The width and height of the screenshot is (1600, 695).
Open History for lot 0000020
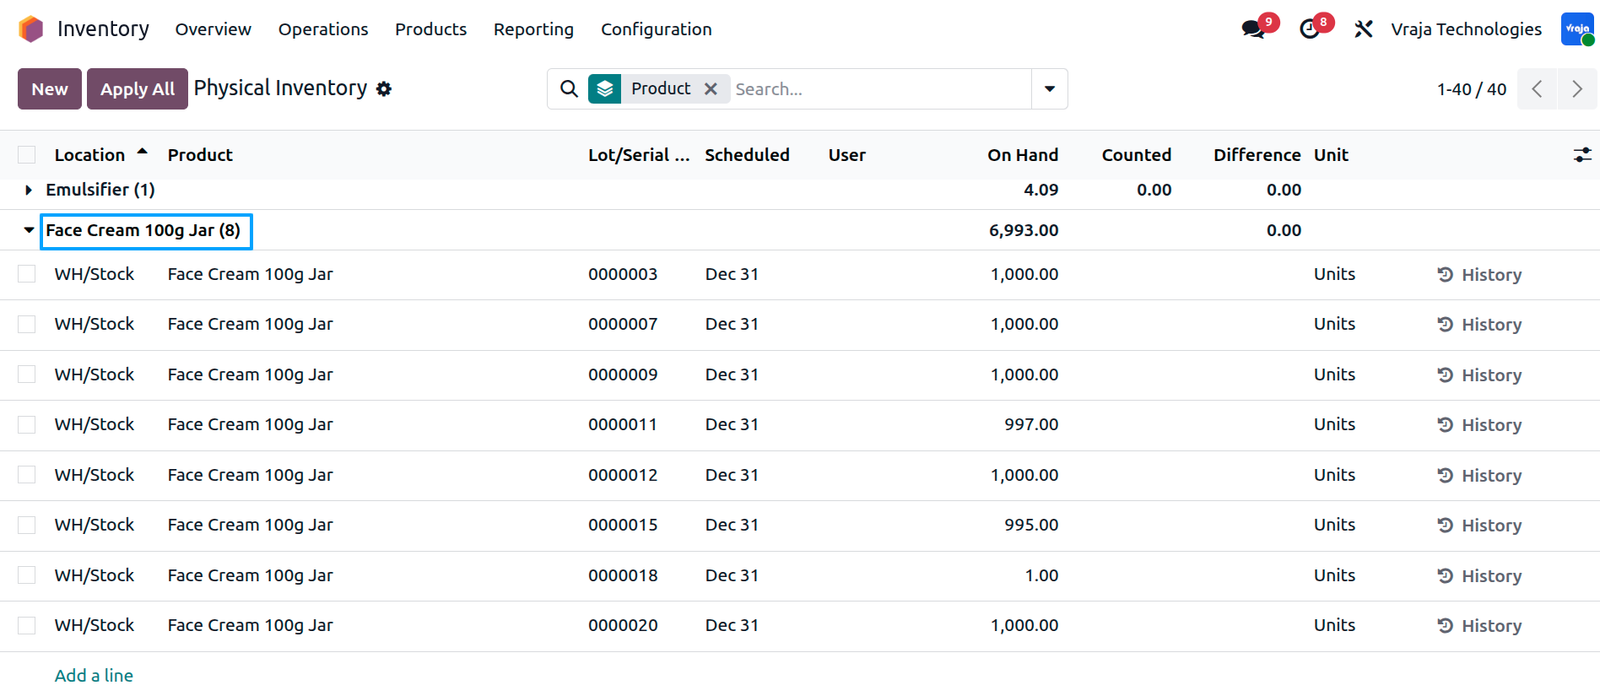point(1479,626)
